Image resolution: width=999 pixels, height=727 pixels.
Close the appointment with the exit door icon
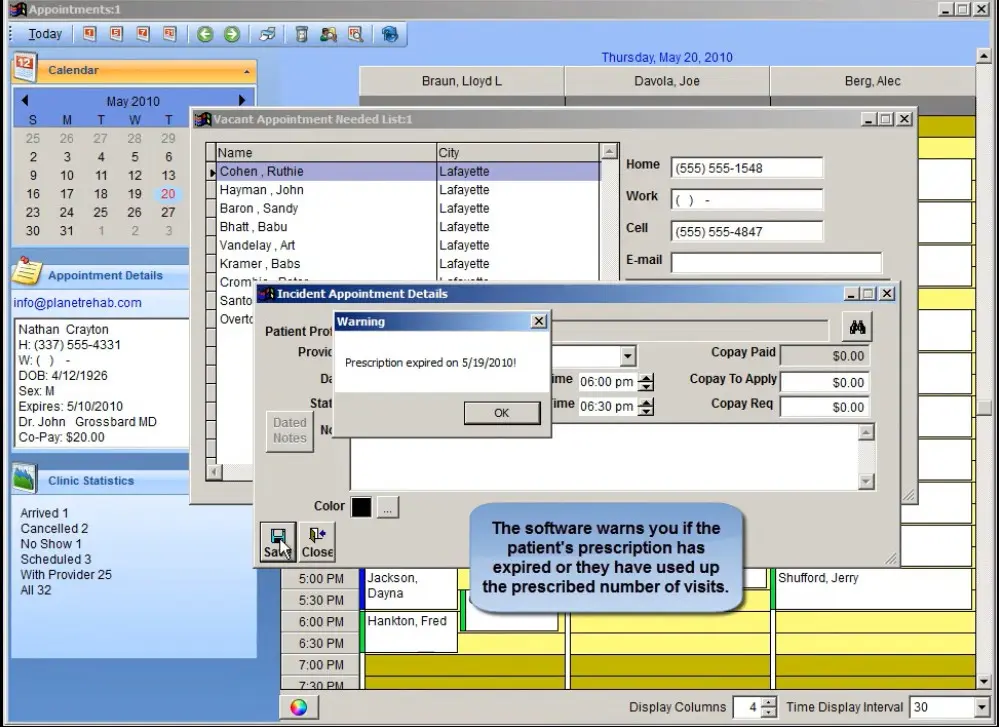coord(317,540)
